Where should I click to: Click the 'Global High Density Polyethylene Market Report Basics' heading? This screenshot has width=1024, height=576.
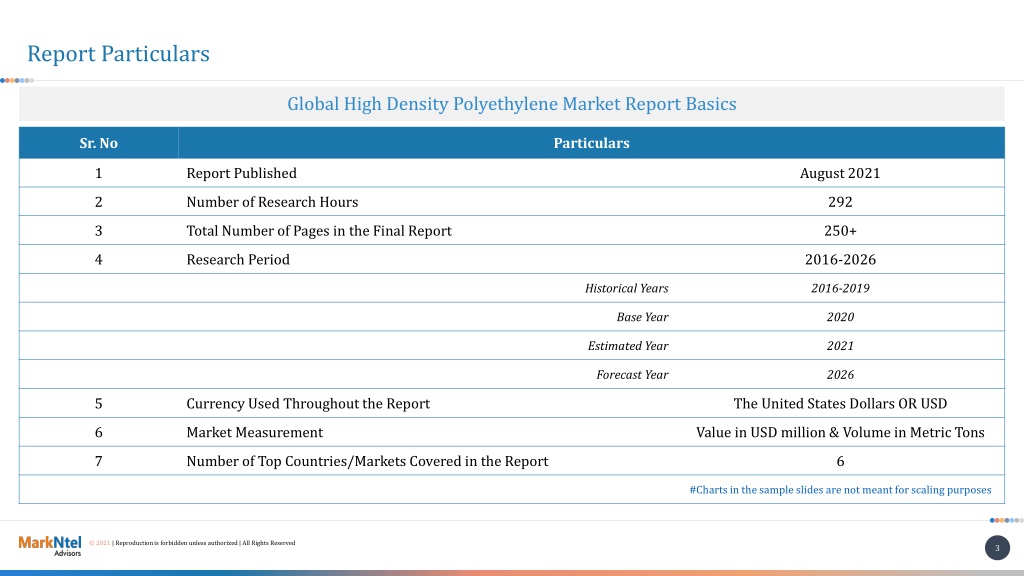point(511,104)
